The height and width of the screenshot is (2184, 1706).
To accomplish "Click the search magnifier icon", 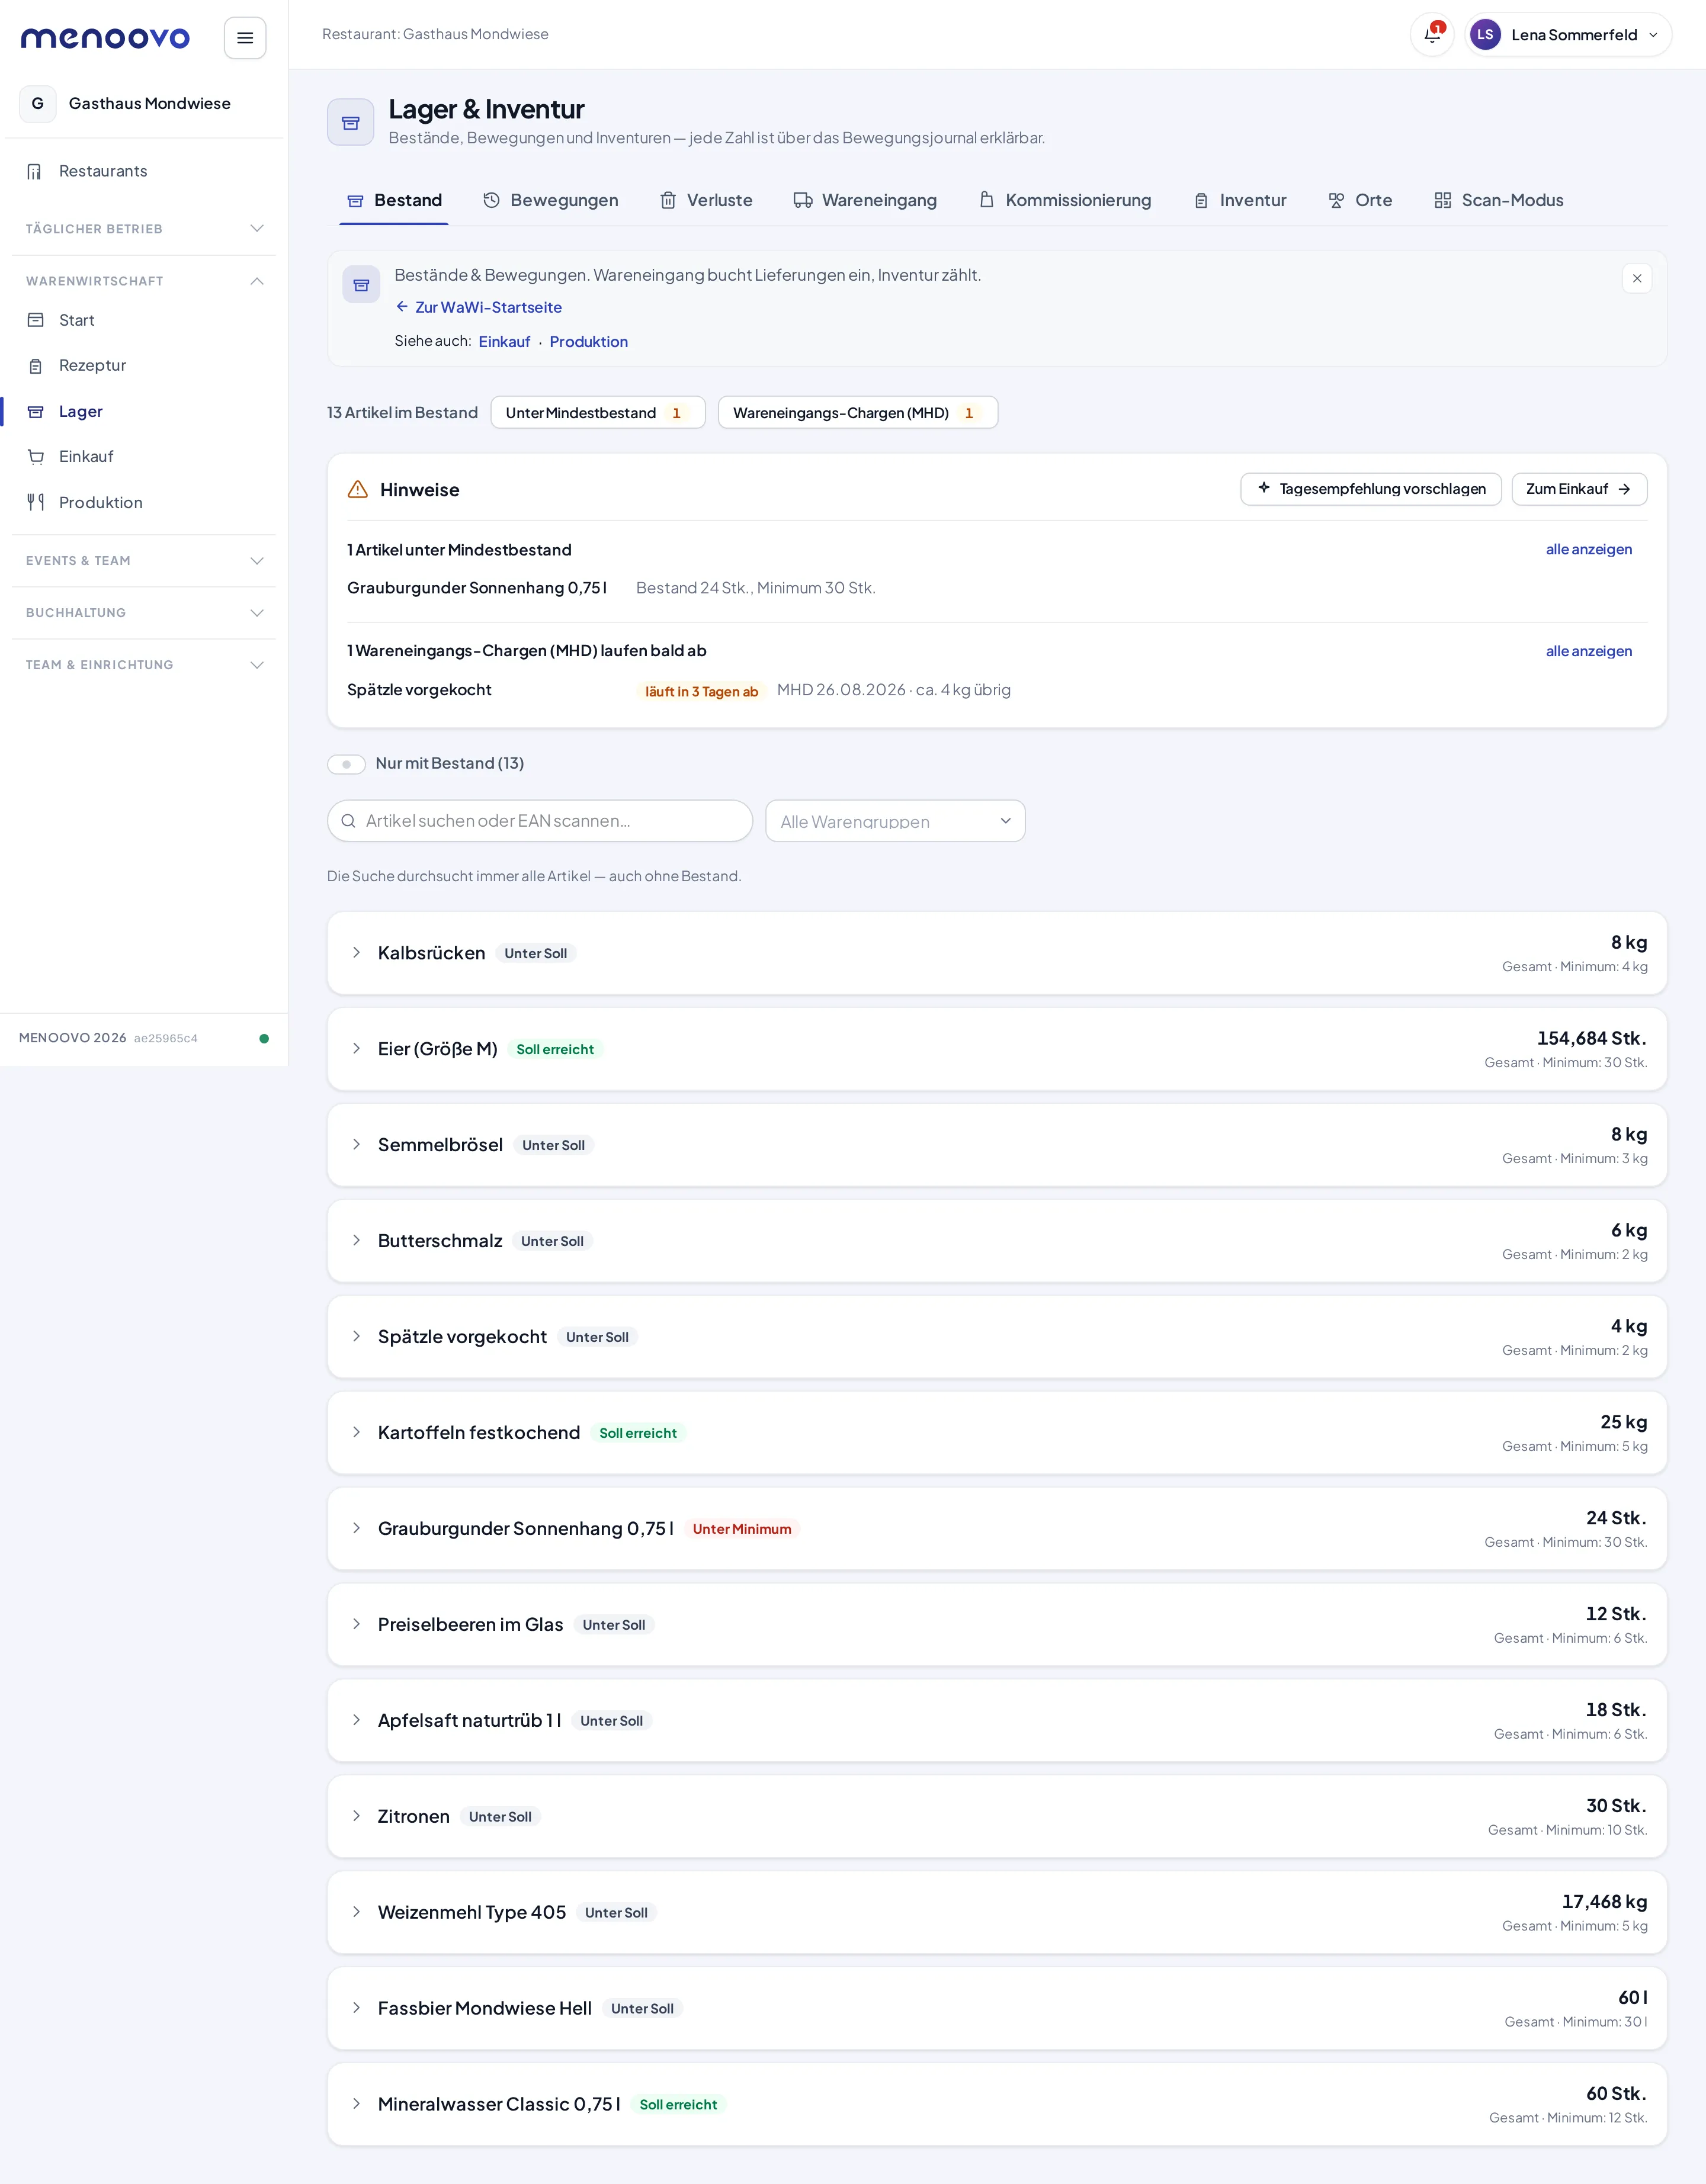I will (348, 821).
